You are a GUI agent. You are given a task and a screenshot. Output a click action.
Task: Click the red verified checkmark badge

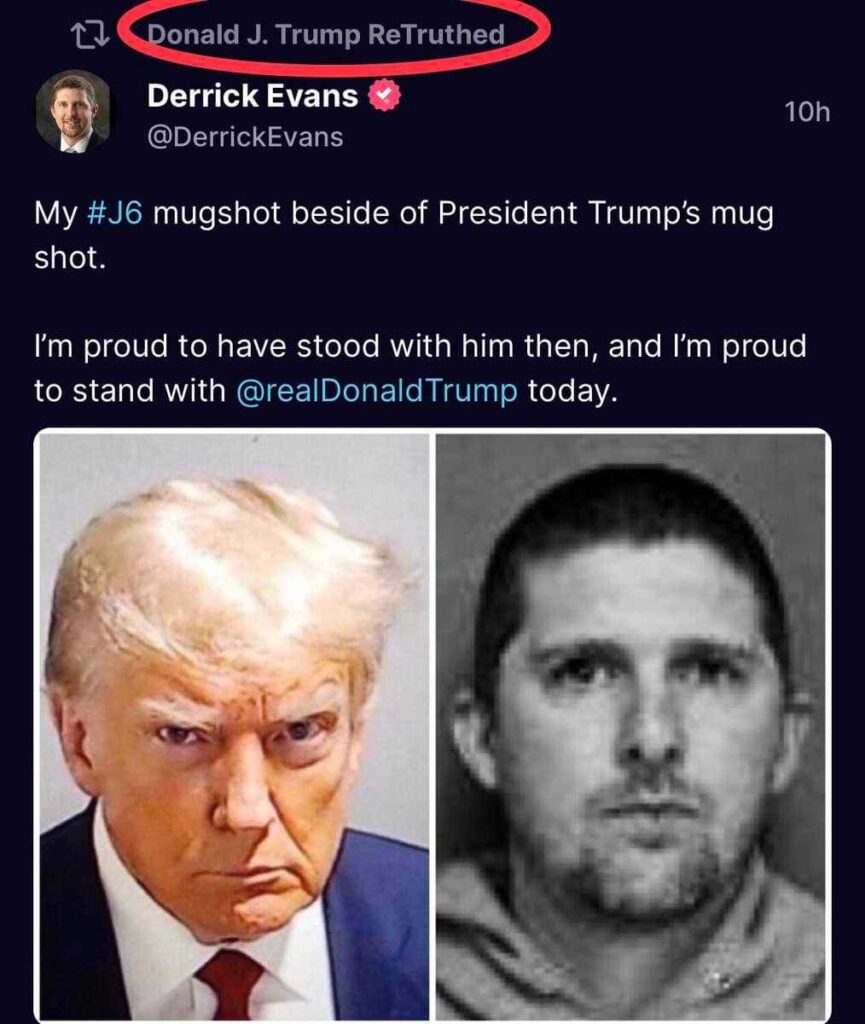click(385, 97)
